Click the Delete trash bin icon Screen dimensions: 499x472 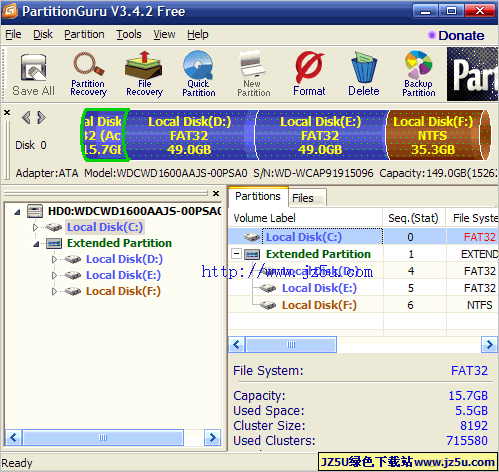(x=364, y=74)
